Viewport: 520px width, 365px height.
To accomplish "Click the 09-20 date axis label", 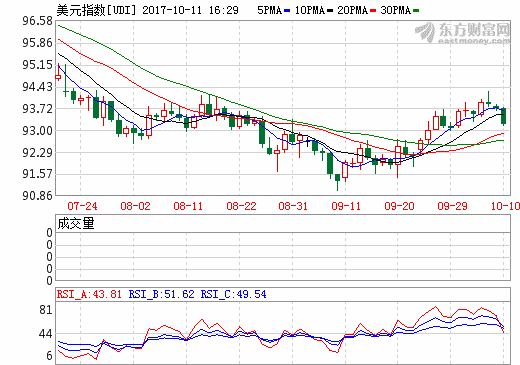I will pyautogui.click(x=399, y=206).
